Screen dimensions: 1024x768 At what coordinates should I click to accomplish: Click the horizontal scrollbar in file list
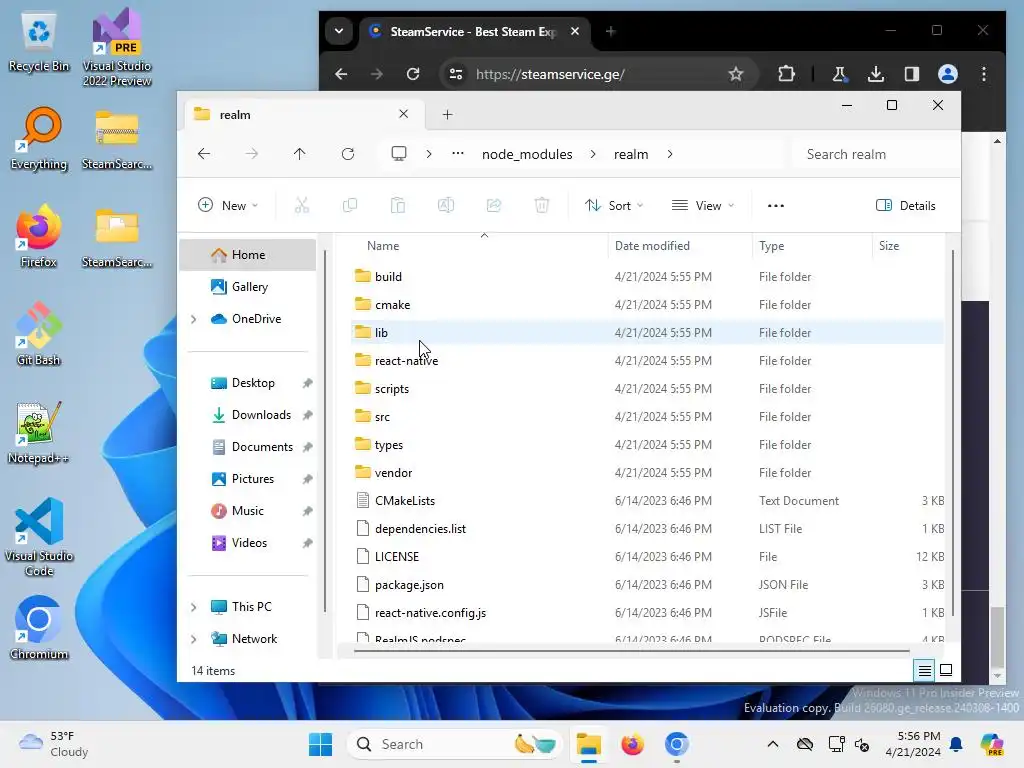pos(632,651)
